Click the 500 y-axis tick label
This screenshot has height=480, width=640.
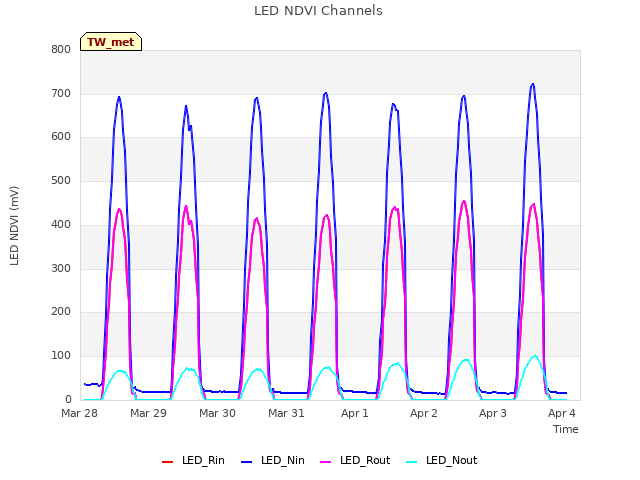[61, 180]
